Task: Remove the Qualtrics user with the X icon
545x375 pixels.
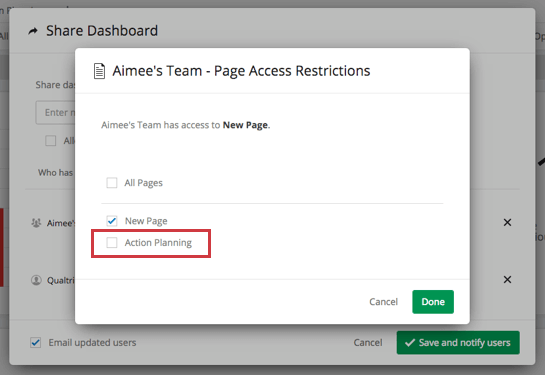Action: [x=507, y=279]
